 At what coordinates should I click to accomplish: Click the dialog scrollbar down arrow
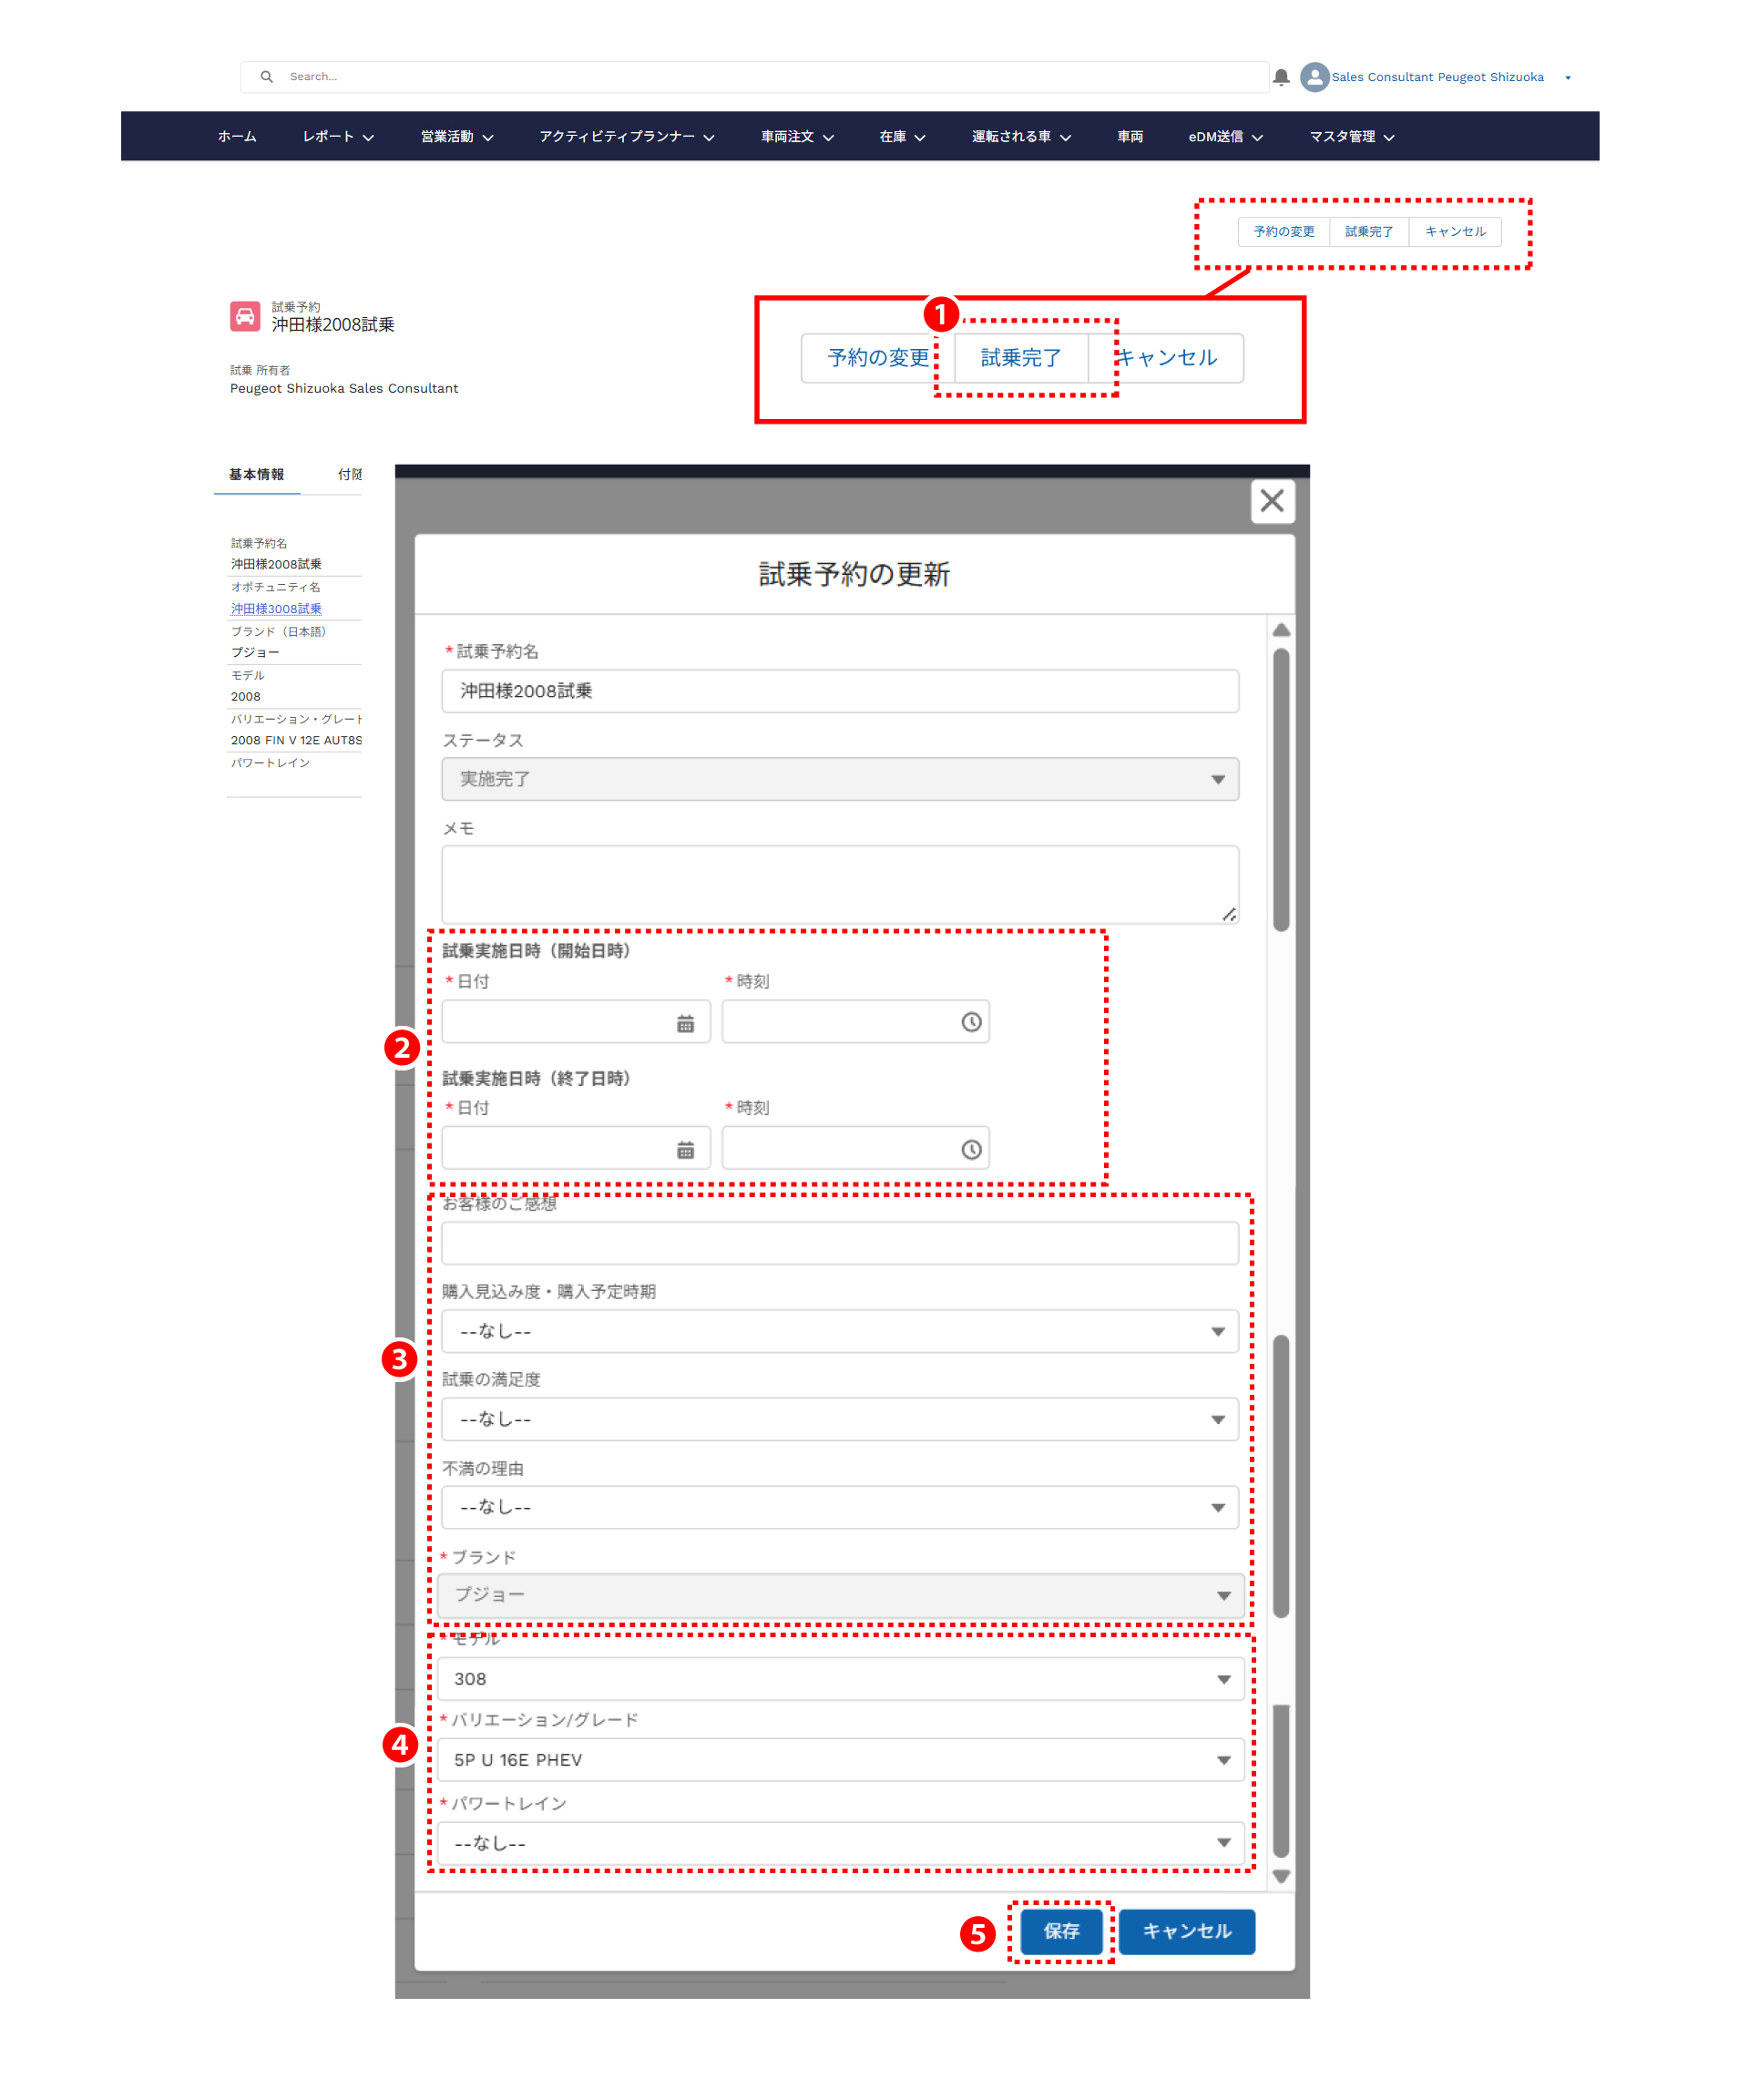point(1280,1876)
